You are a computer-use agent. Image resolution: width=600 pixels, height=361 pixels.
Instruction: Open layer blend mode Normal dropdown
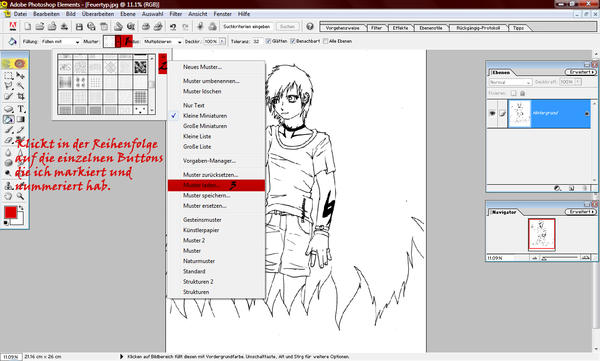(x=510, y=82)
